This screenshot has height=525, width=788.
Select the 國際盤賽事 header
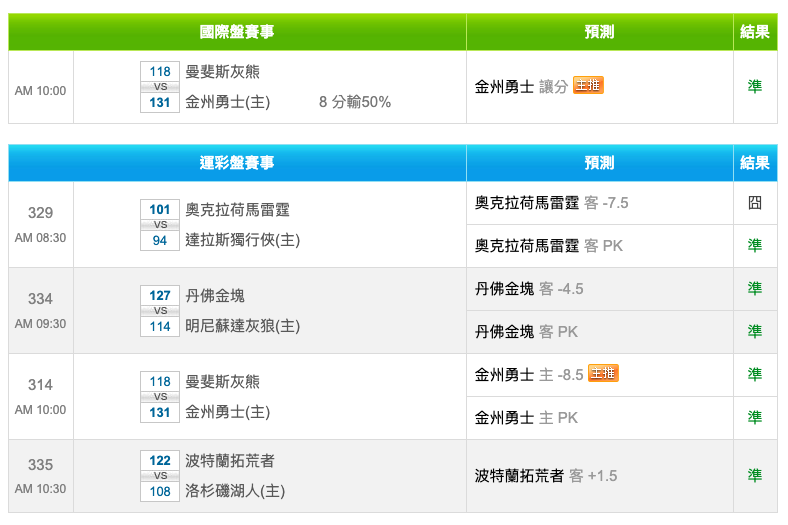pos(237,32)
